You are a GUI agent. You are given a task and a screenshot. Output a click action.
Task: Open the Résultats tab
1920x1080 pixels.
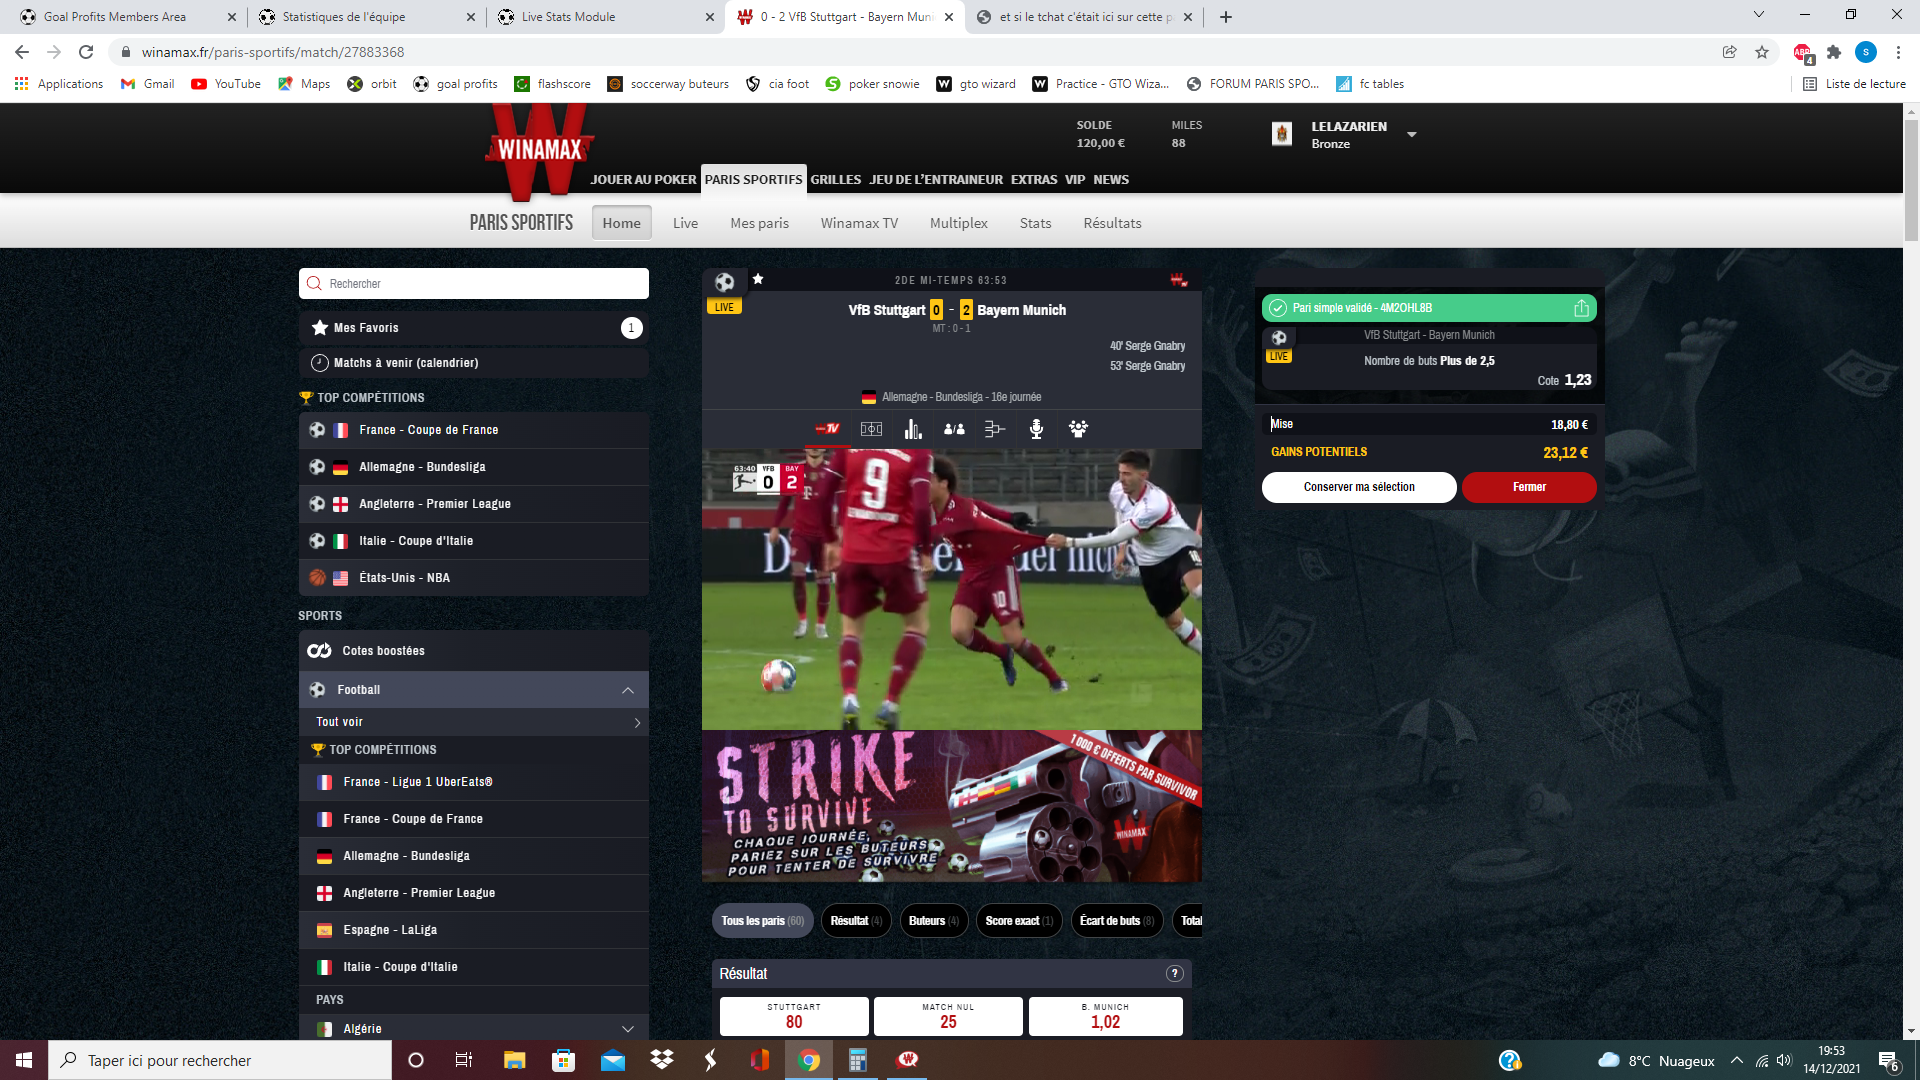click(x=1112, y=223)
